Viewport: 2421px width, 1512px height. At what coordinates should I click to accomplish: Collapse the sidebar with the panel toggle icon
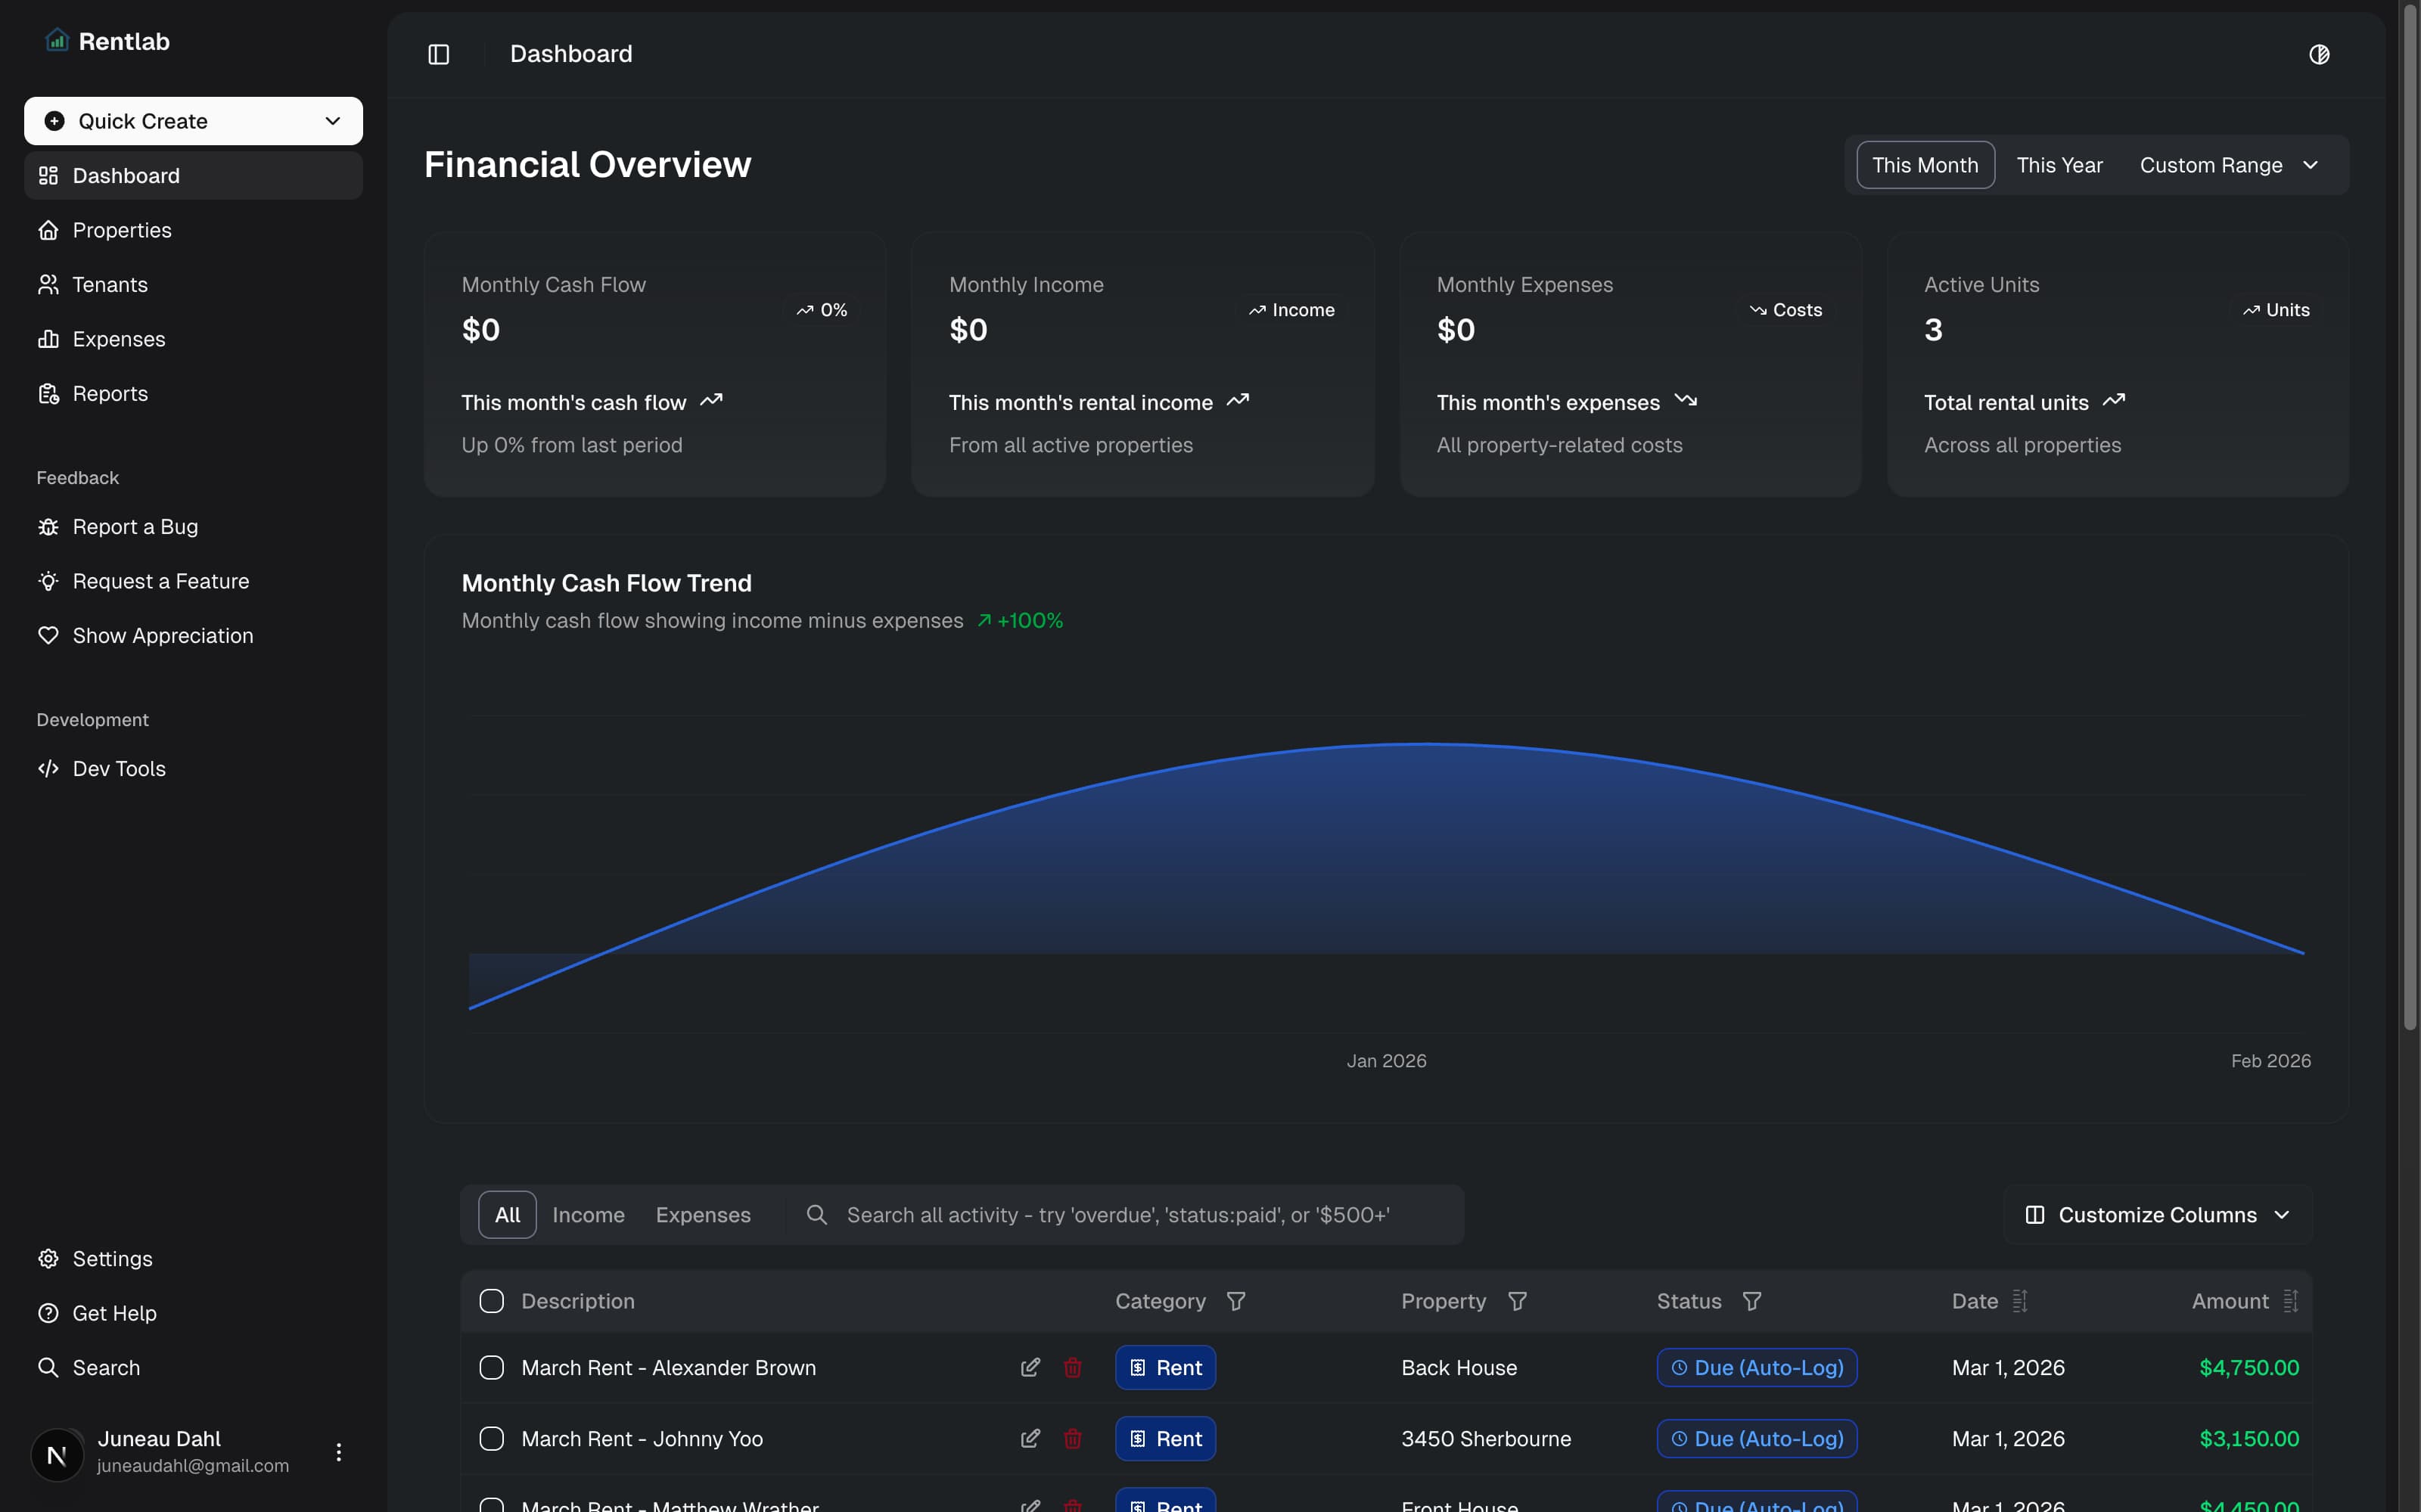click(x=438, y=54)
